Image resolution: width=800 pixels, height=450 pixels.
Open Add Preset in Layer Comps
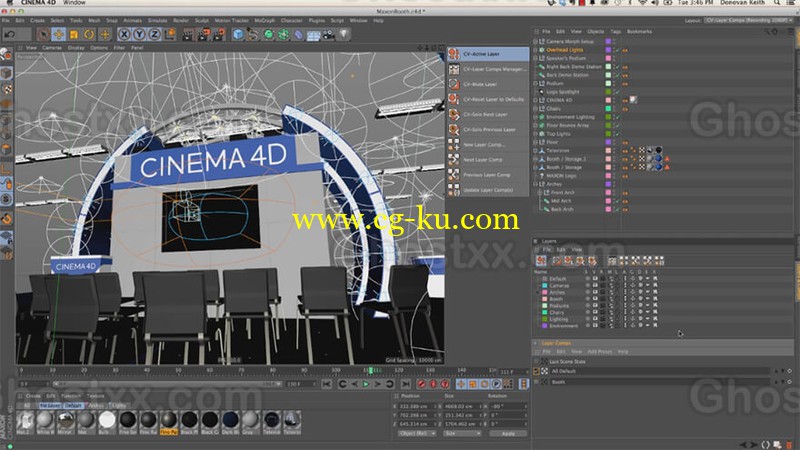click(x=599, y=352)
